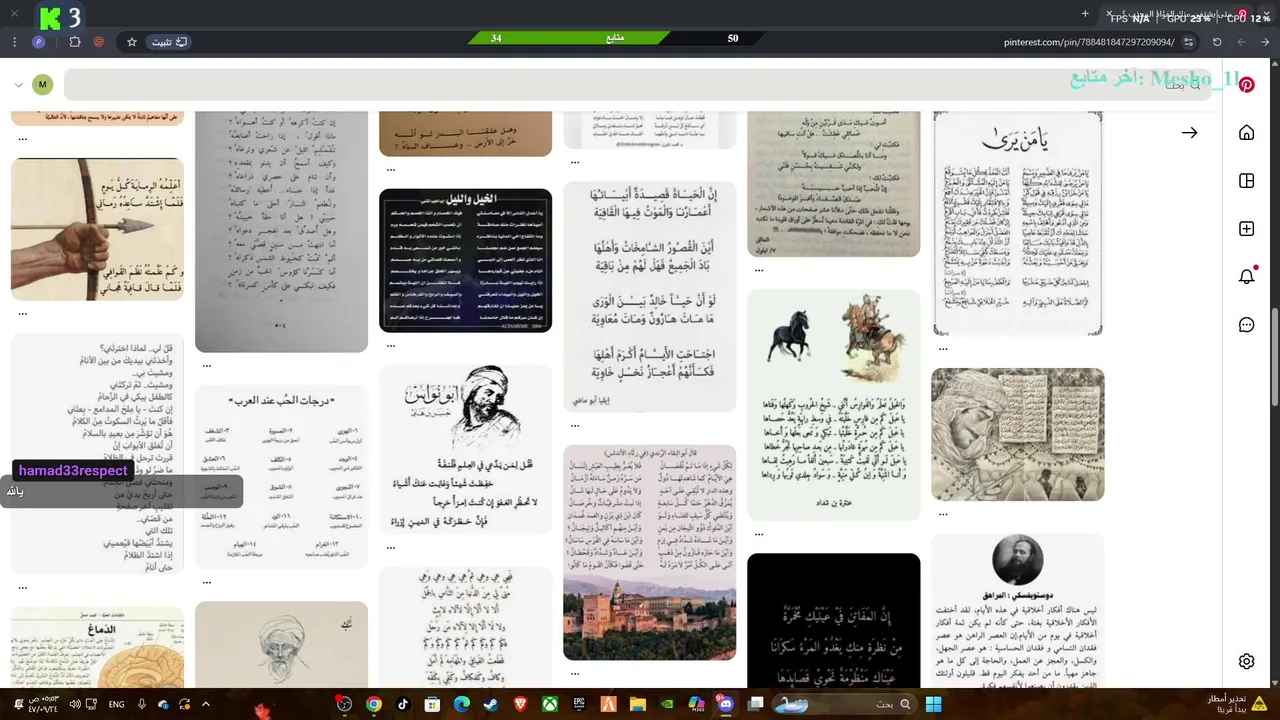The width and height of the screenshot is (1280, 720).
Task: Open Steam from the taskbar
Action: (490, 705)
